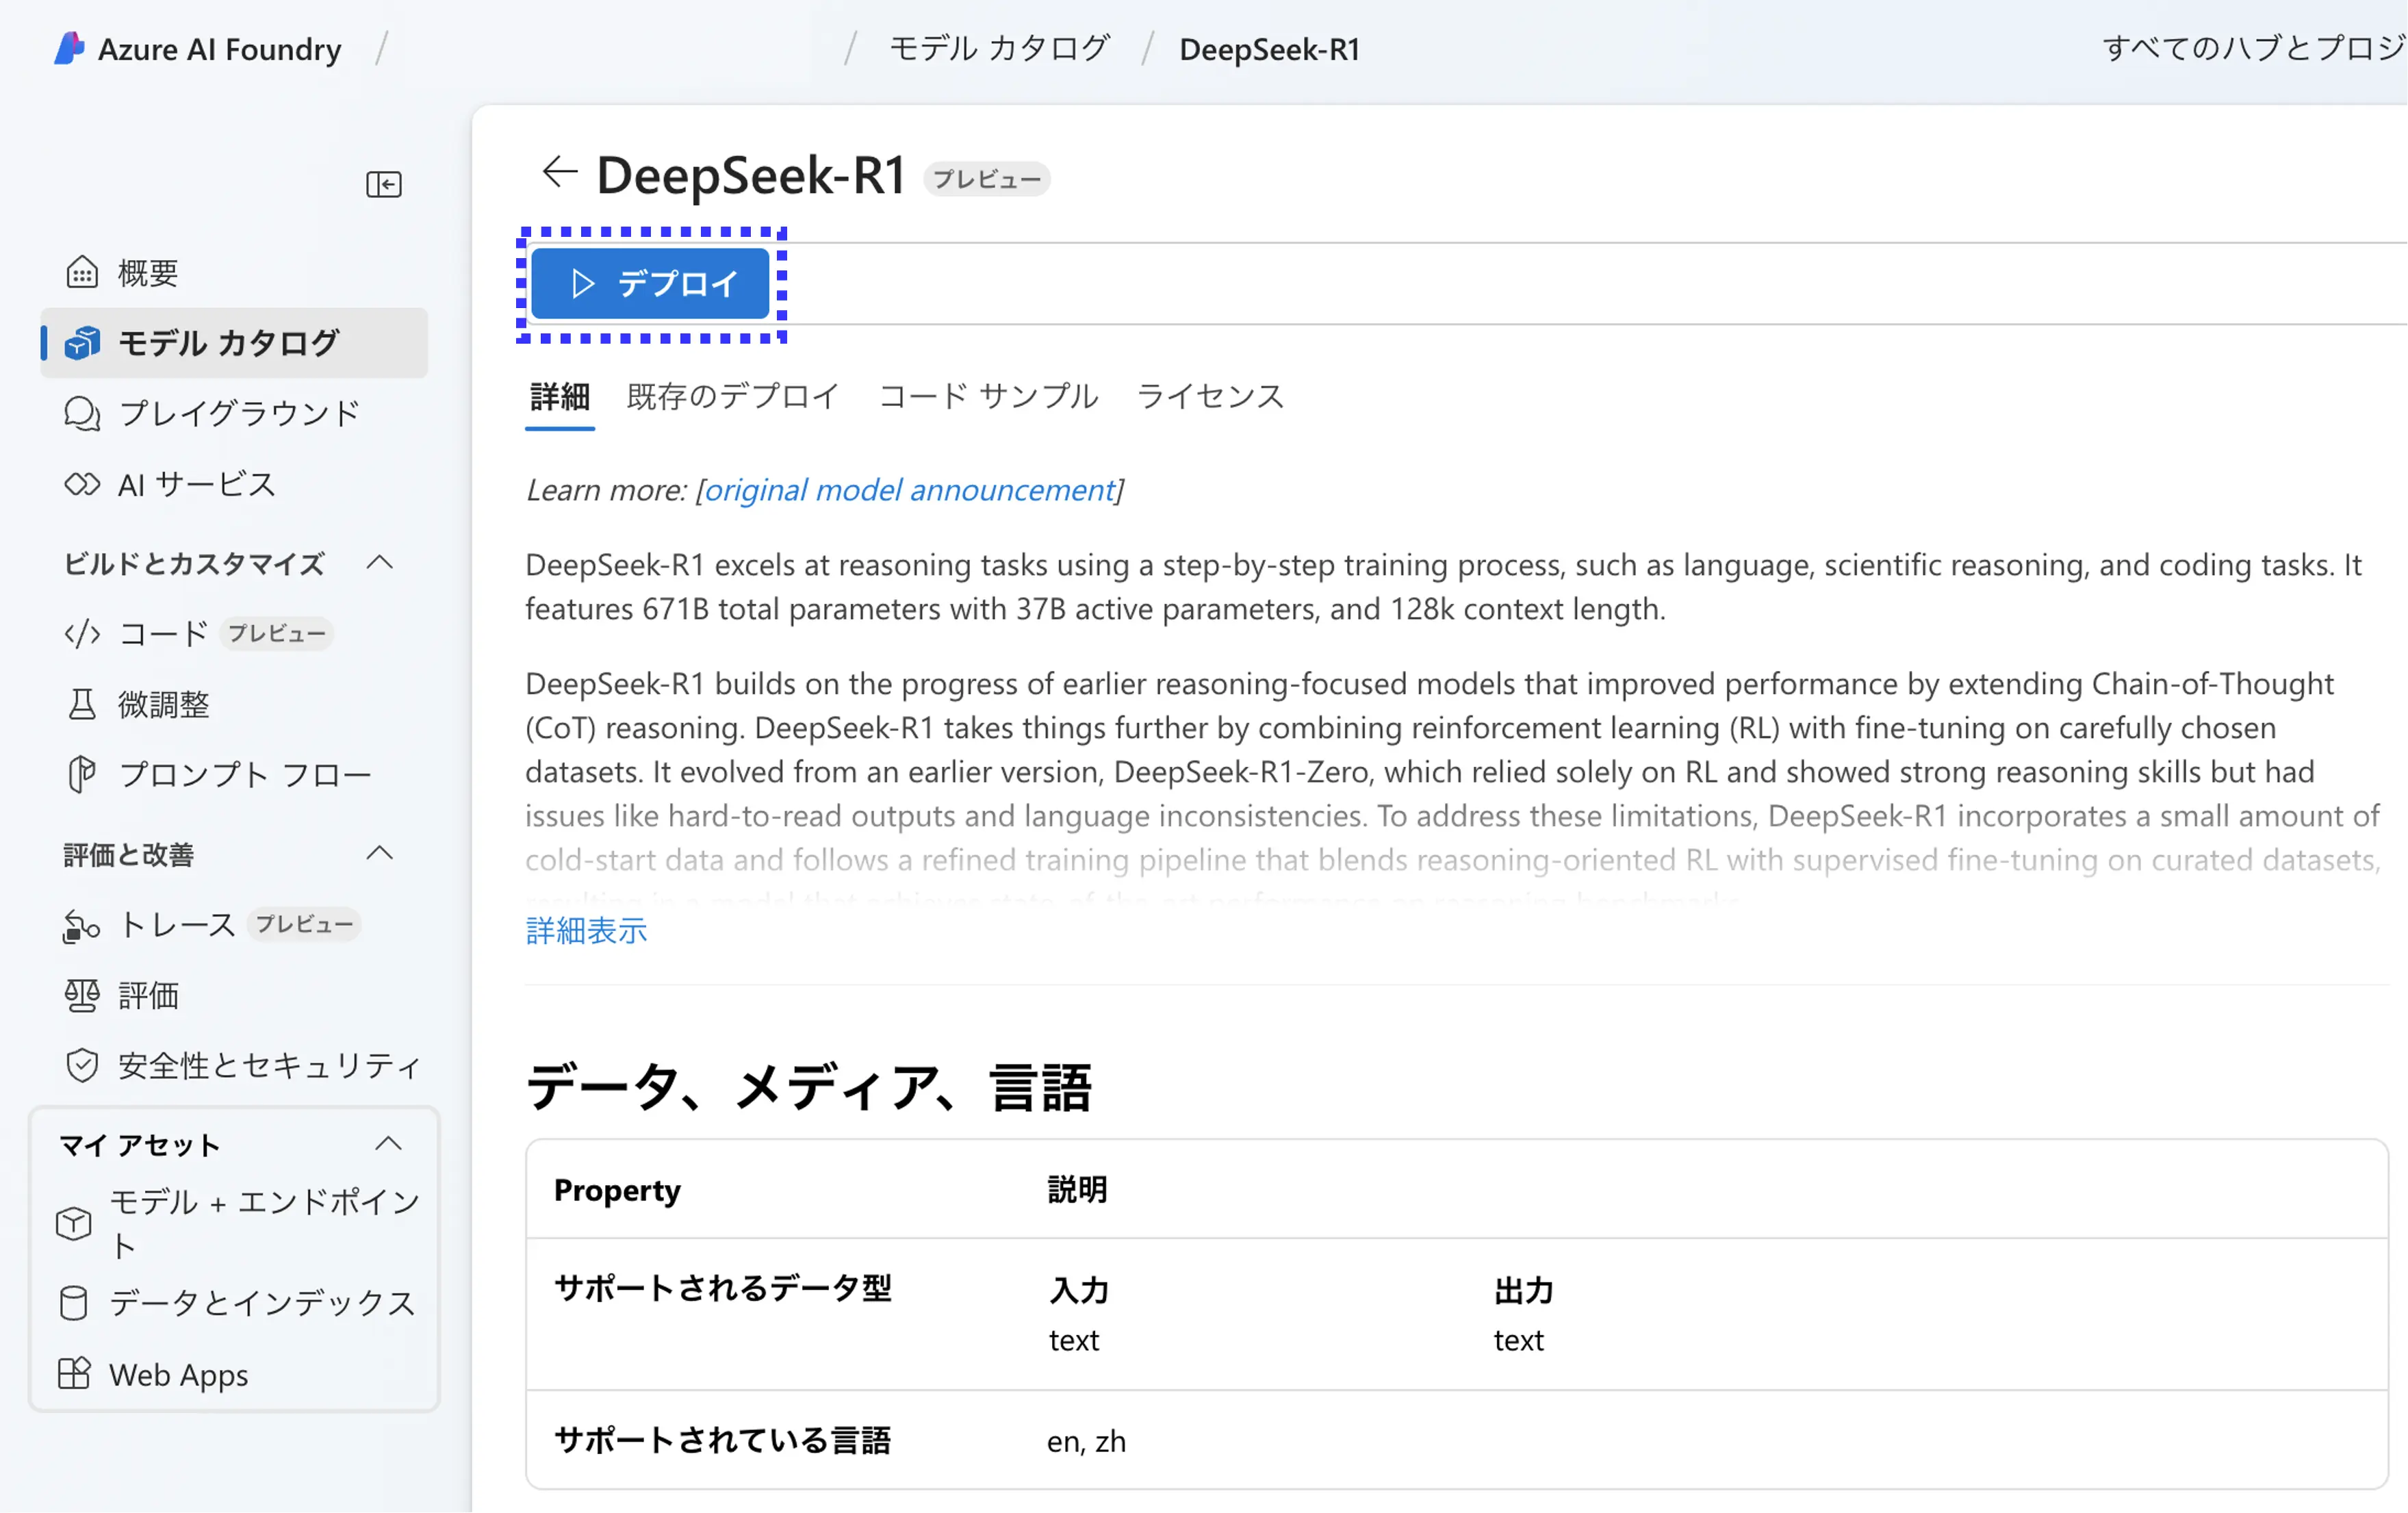Open 微調整 in the sidebar

(234, 704)
